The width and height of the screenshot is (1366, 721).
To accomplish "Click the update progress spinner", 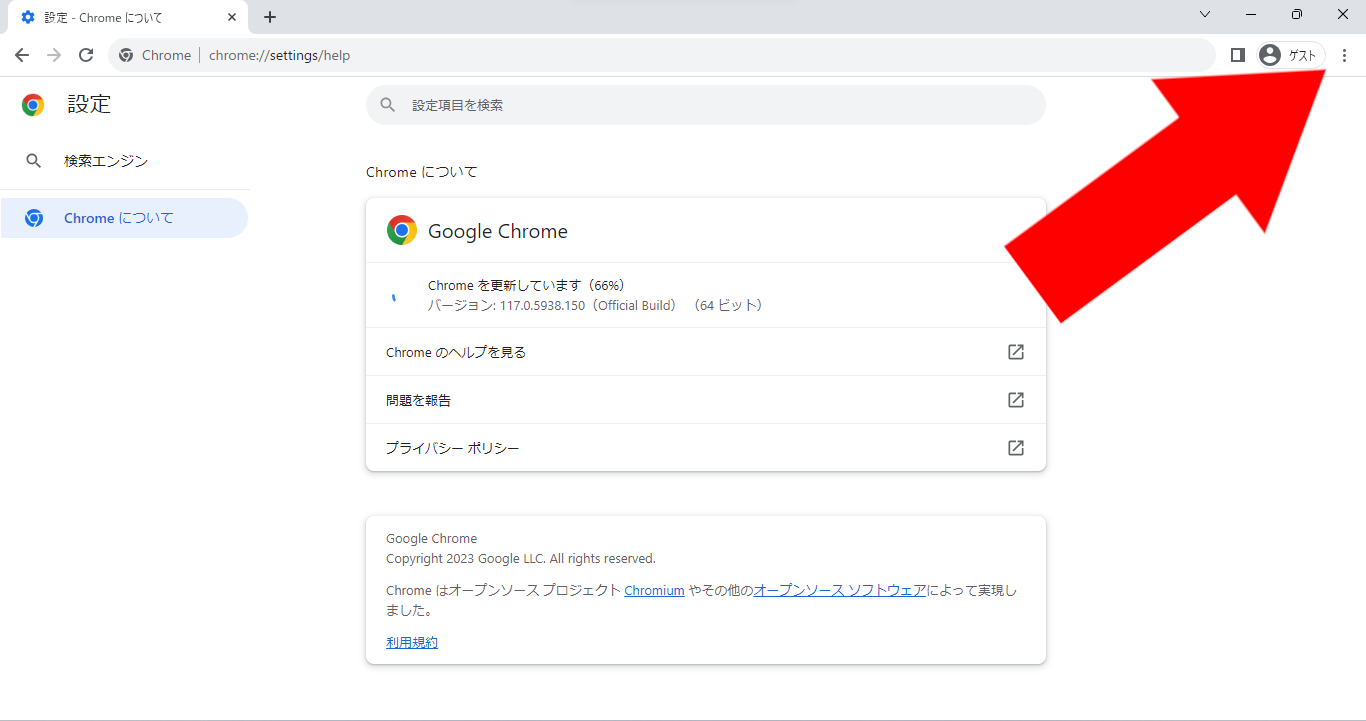I will coord(394,296).
